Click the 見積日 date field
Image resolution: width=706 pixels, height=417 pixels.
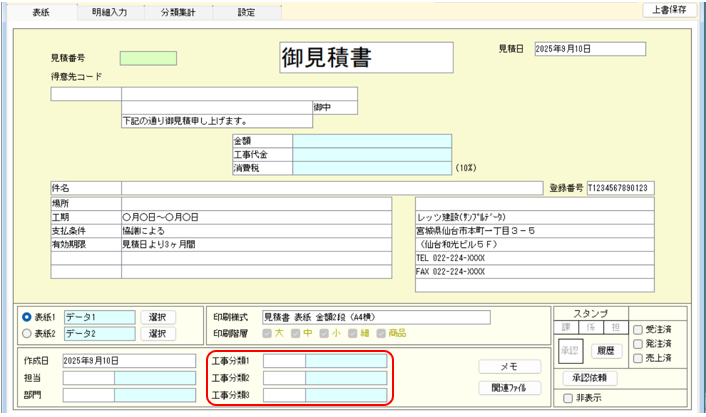tap(589, 49)
